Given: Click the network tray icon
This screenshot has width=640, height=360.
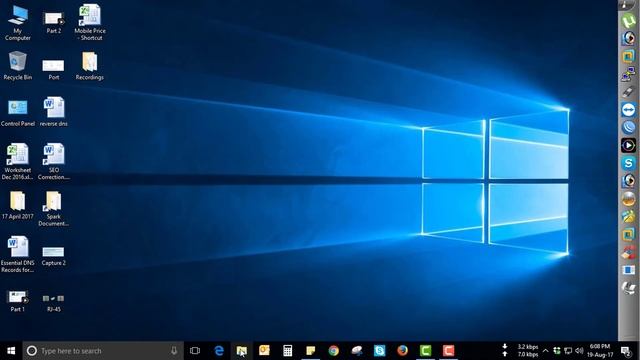Looking at the screenshot, I should (568, 351).
